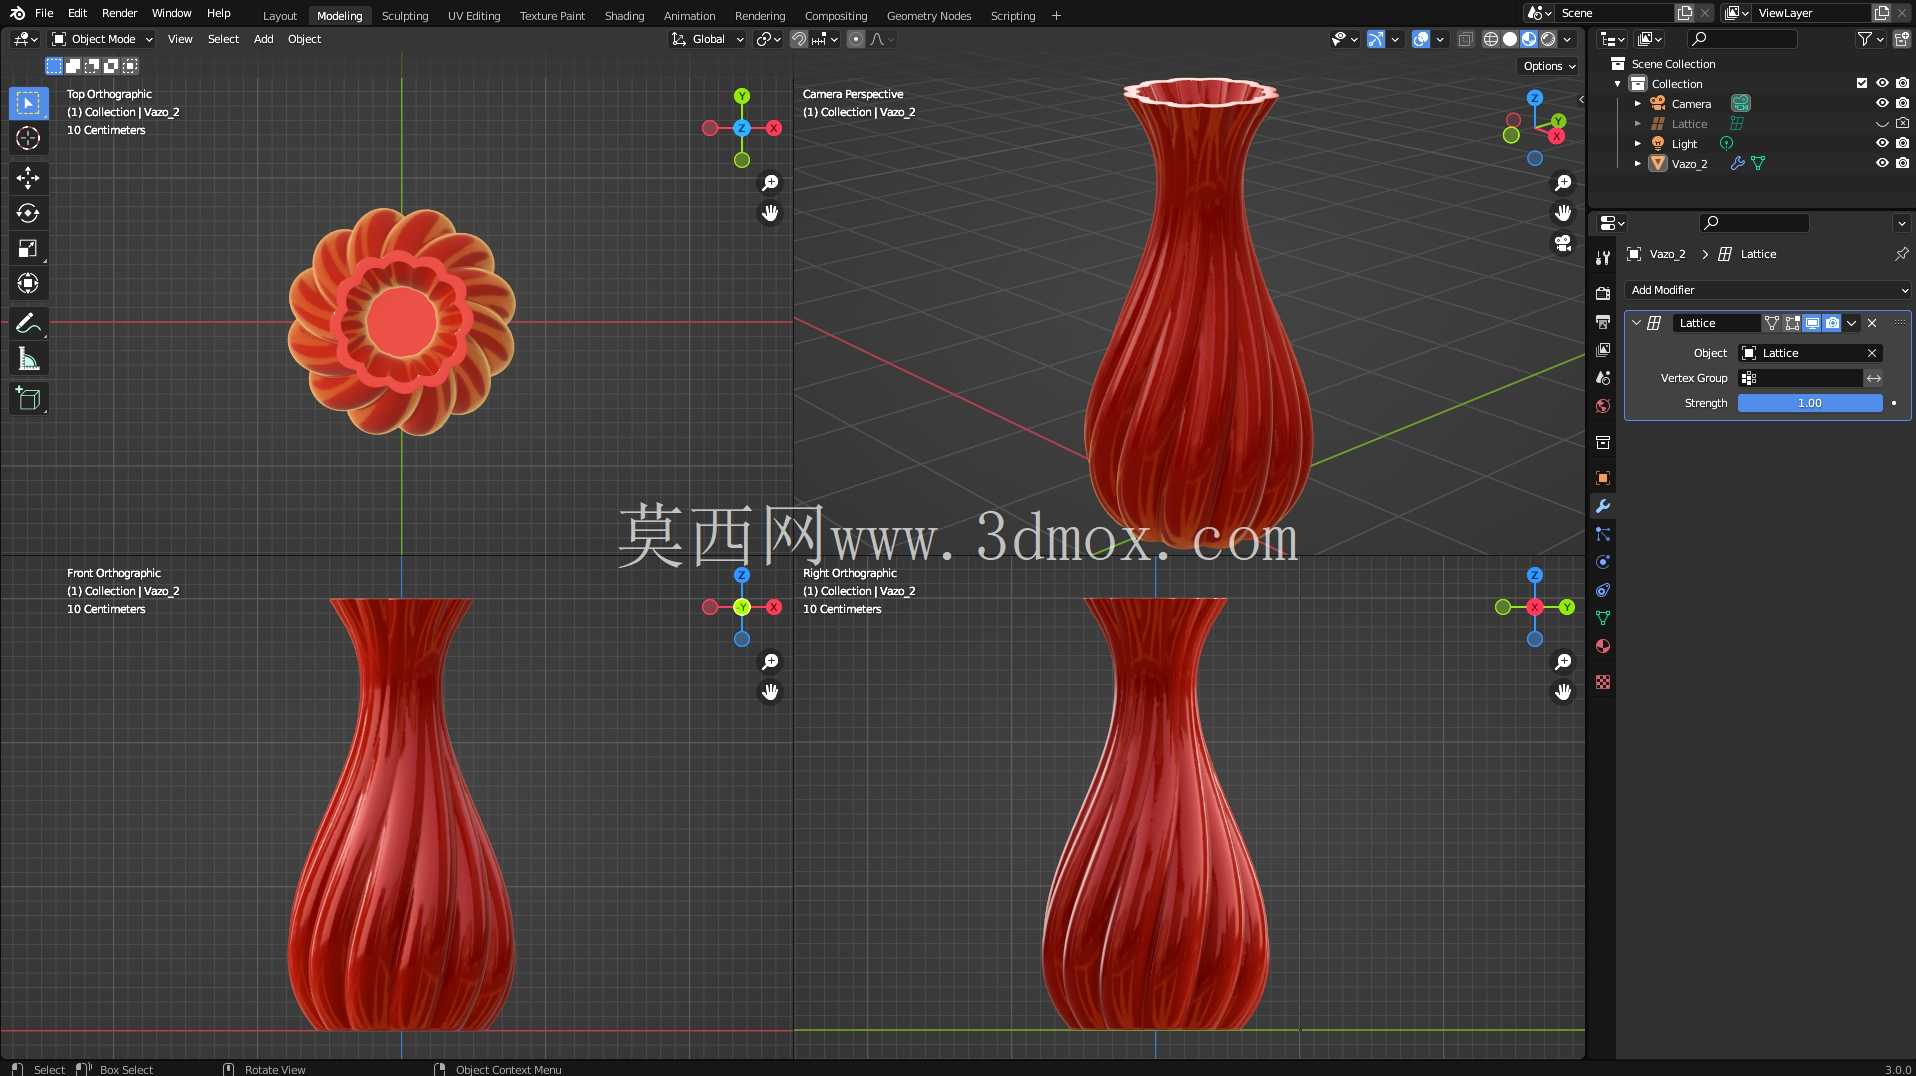The height and width of the screenshot is (1076, 1916).
Task: Toggle X-ray display in viewport header
Action: (x=1465, y=39)
